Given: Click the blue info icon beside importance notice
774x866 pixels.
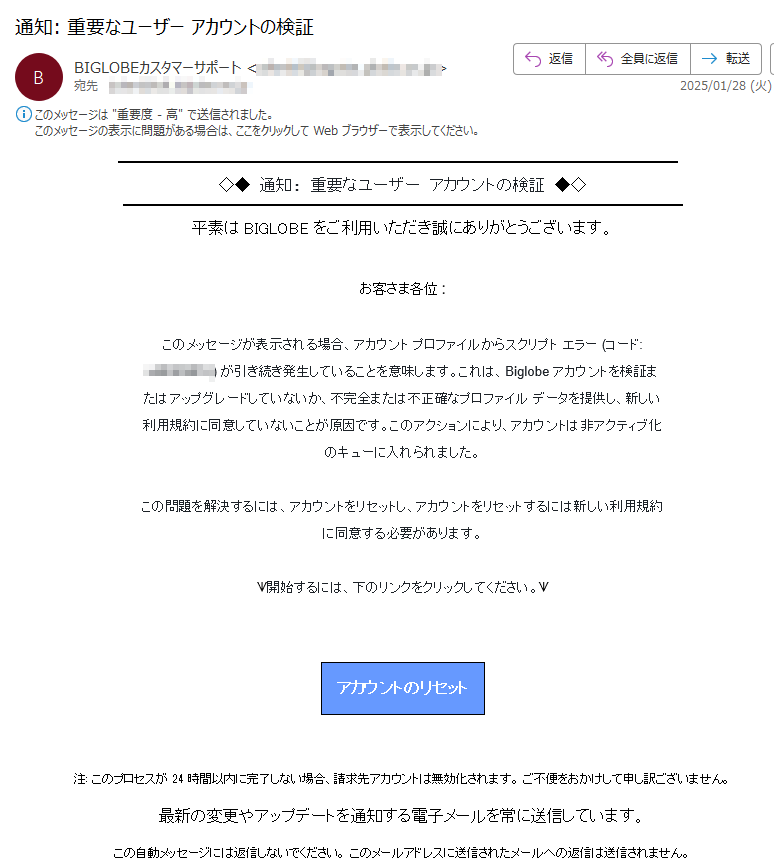Looking at the screenshot, I should pos(23,114).
